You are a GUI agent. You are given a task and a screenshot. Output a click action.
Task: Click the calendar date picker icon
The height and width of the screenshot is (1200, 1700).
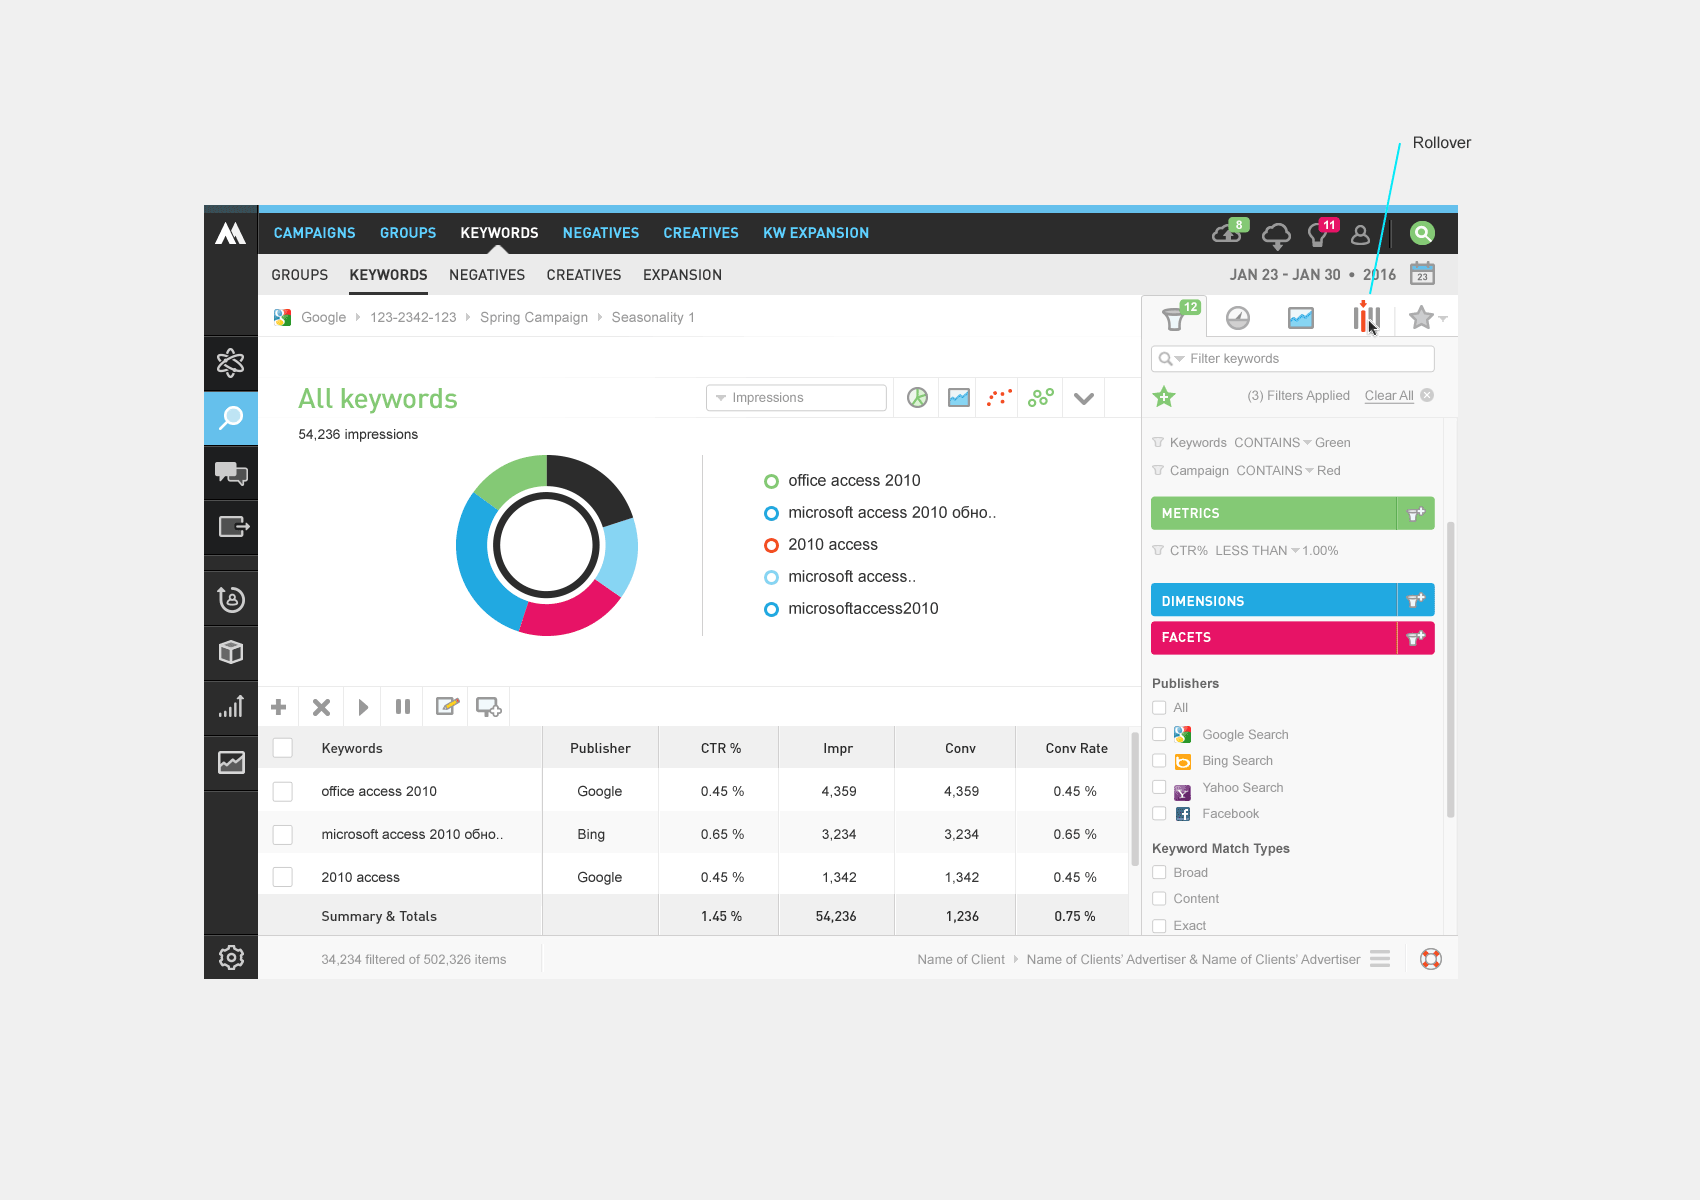tap(1422, 274)
